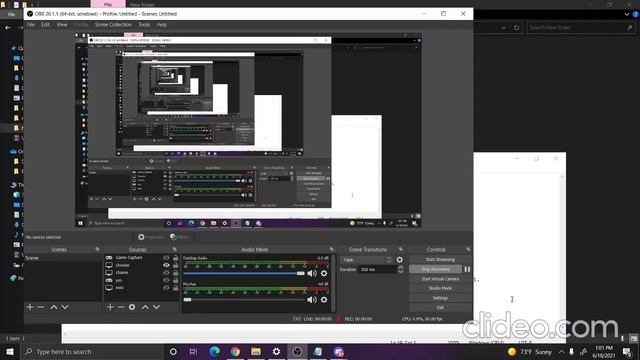This screenshot has width=640, height=360.
Task: Open Desktop Audio settings gear
Action: [324, 273]
